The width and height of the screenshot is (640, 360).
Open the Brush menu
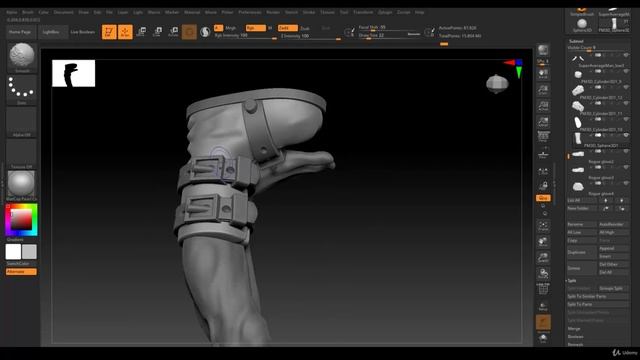click(28, 12)
